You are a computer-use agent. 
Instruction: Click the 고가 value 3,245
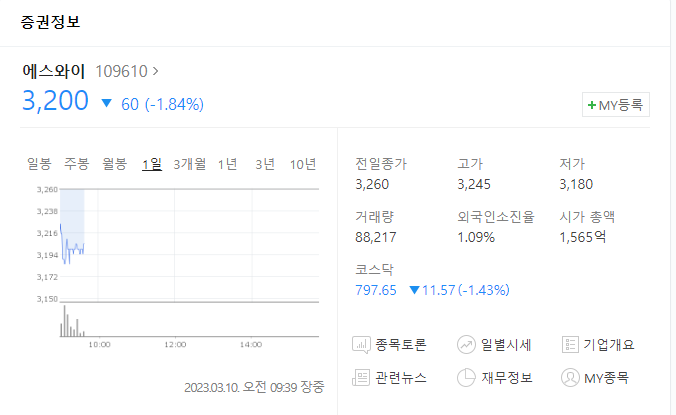(474, 184)
